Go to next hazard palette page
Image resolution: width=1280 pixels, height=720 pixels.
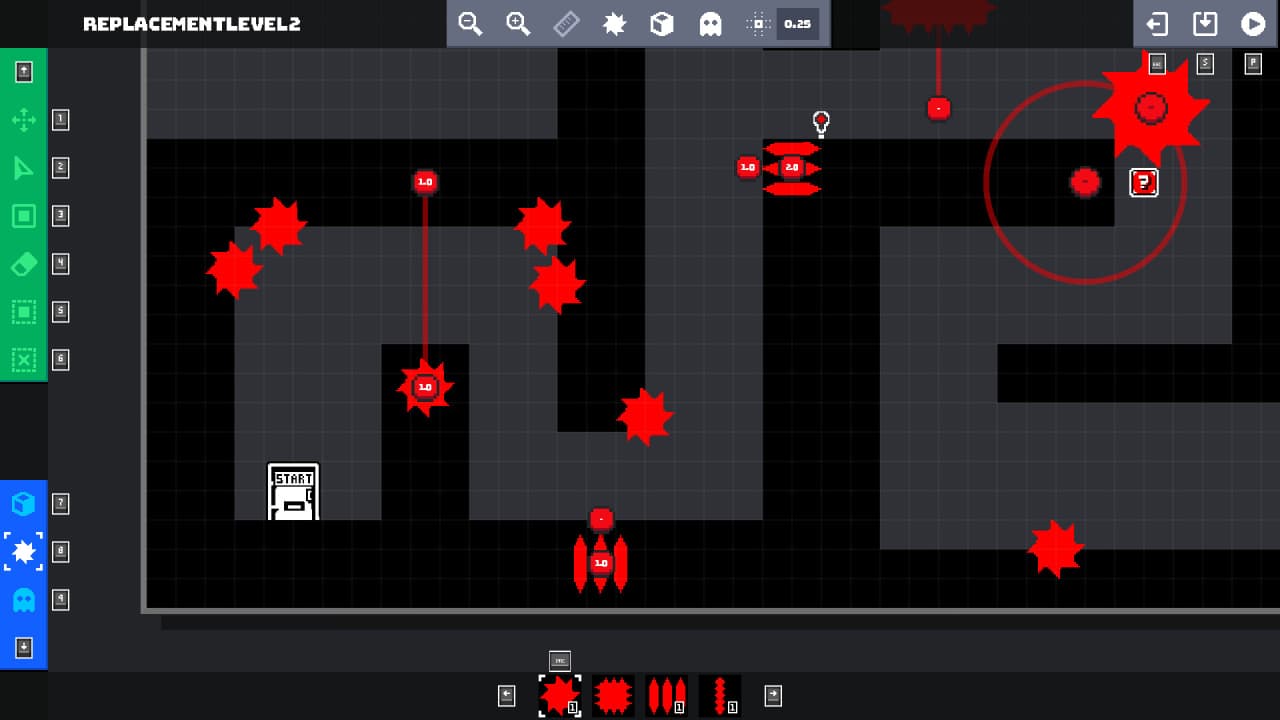[773, 695]
